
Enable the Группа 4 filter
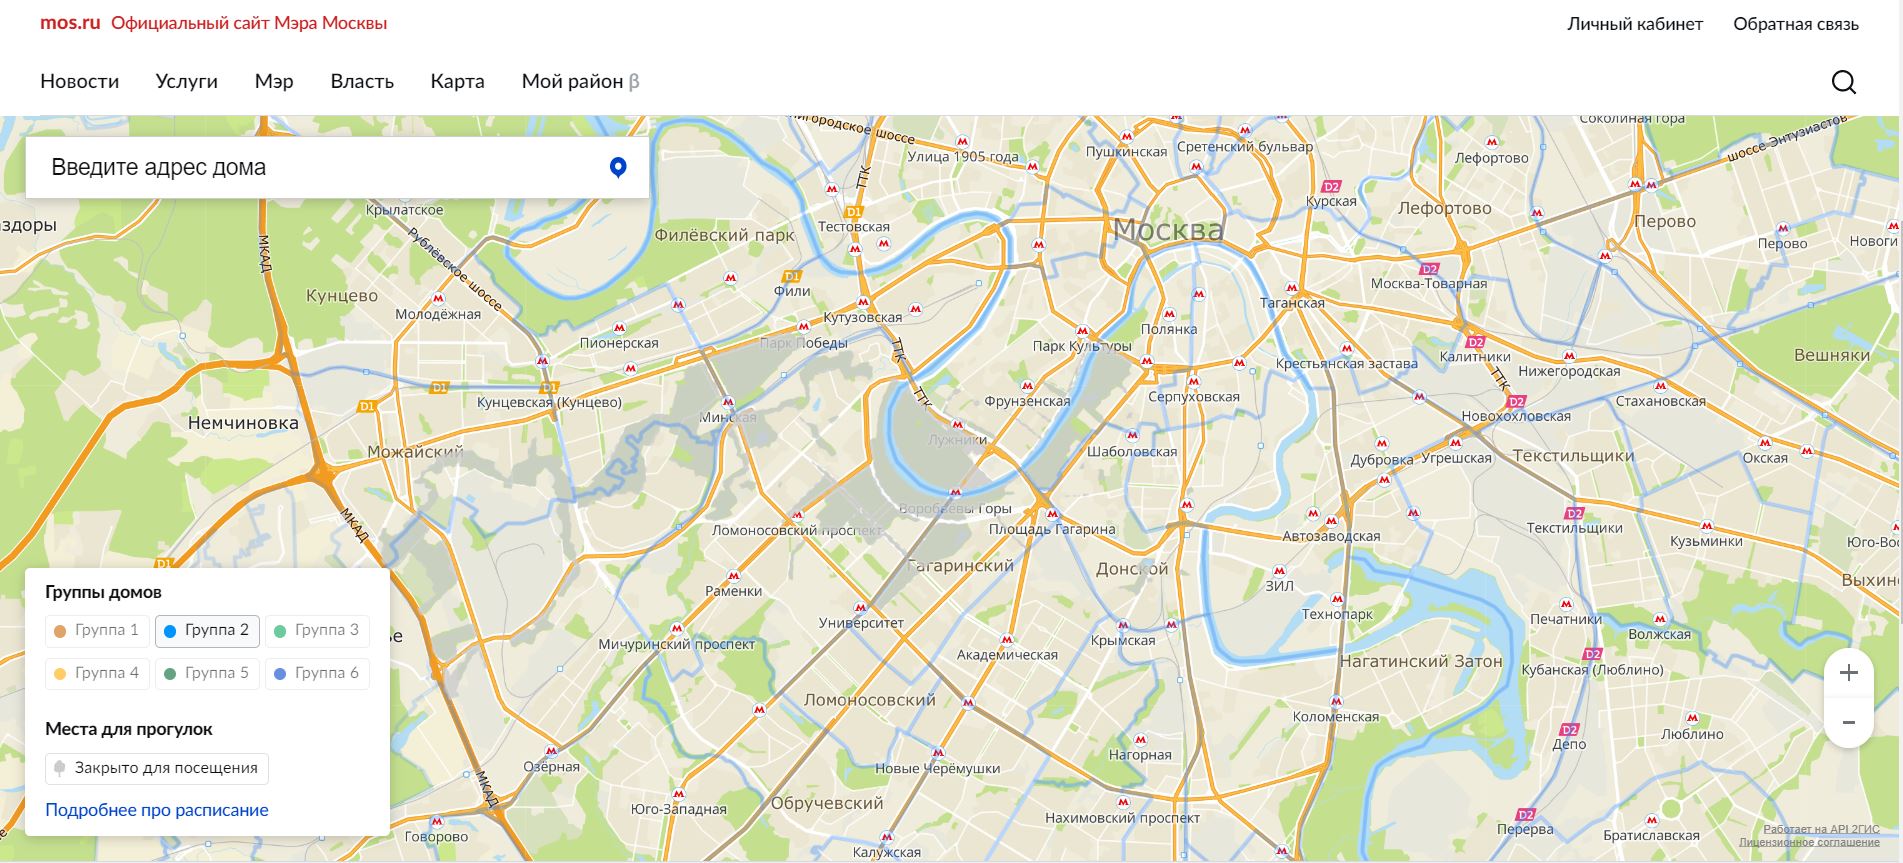(97, 674)
